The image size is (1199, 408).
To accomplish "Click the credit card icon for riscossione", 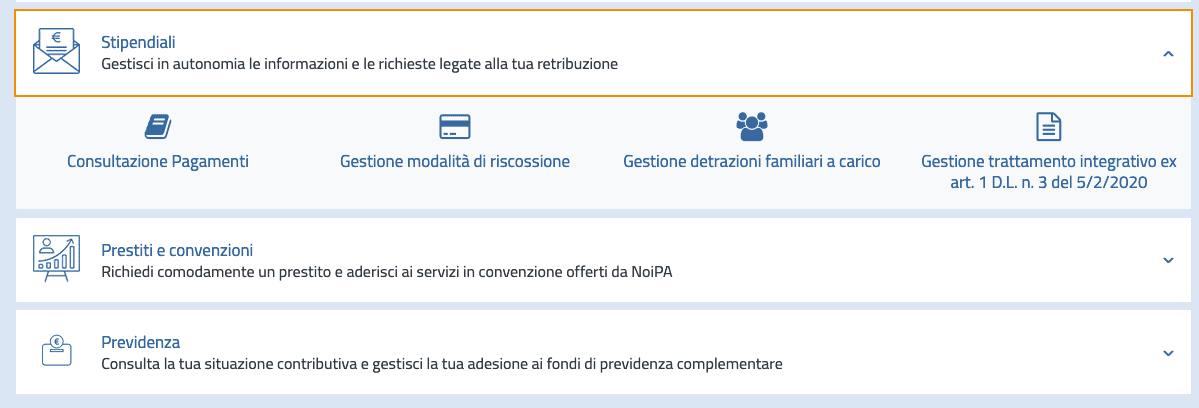I will (455, 126).
